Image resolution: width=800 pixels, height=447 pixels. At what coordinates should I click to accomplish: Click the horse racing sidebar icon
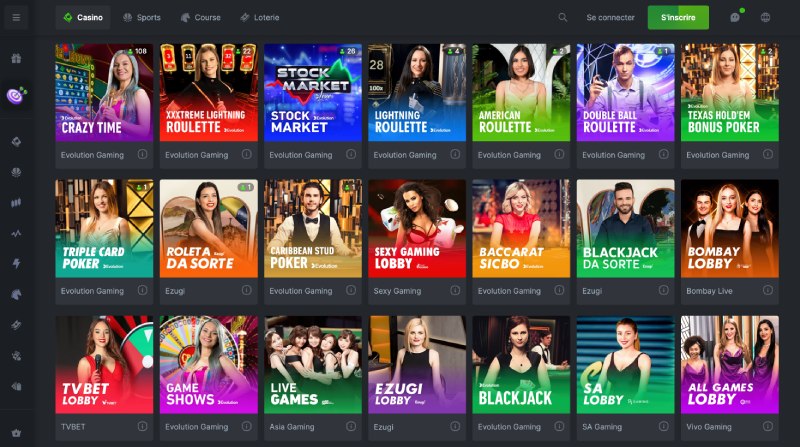[16, 294]
